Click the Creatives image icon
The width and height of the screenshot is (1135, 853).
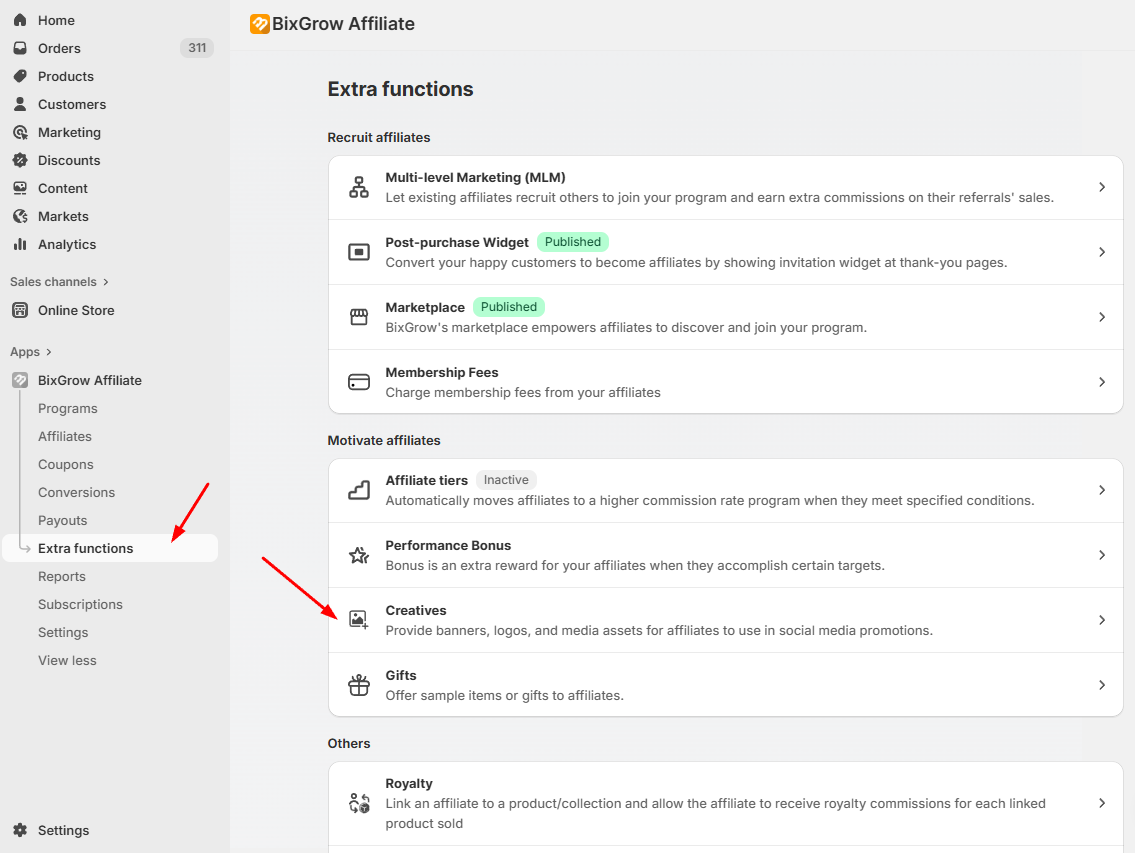[358, 620]
